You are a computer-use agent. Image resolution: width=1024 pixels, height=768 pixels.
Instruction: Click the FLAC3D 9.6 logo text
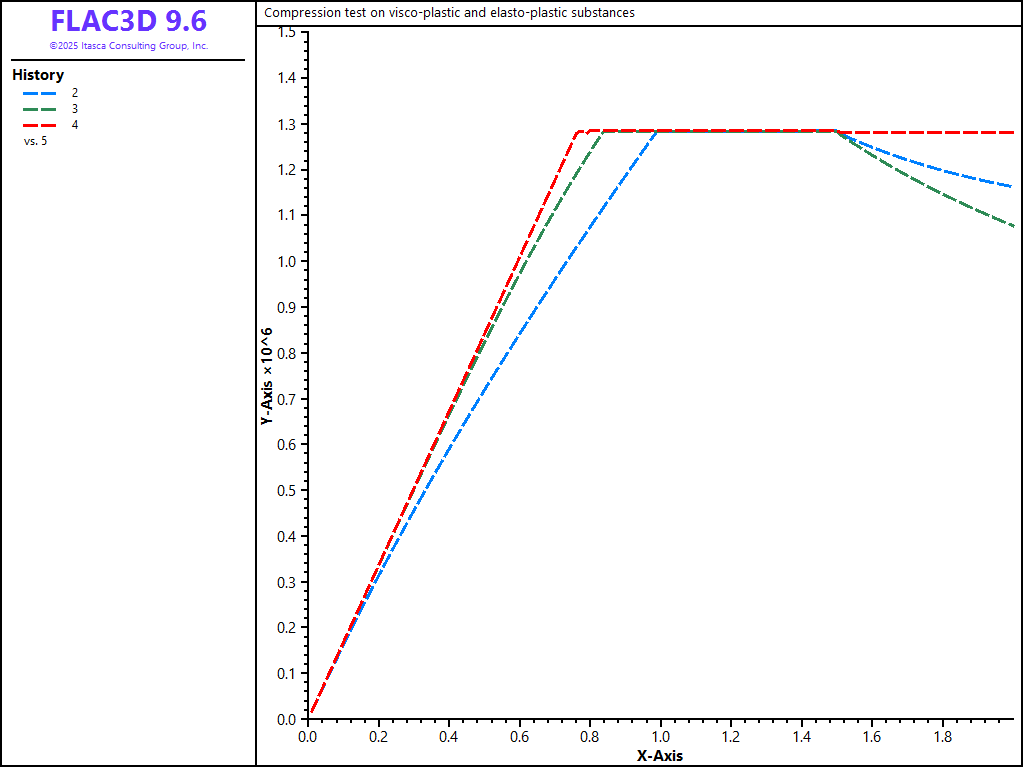128,22
